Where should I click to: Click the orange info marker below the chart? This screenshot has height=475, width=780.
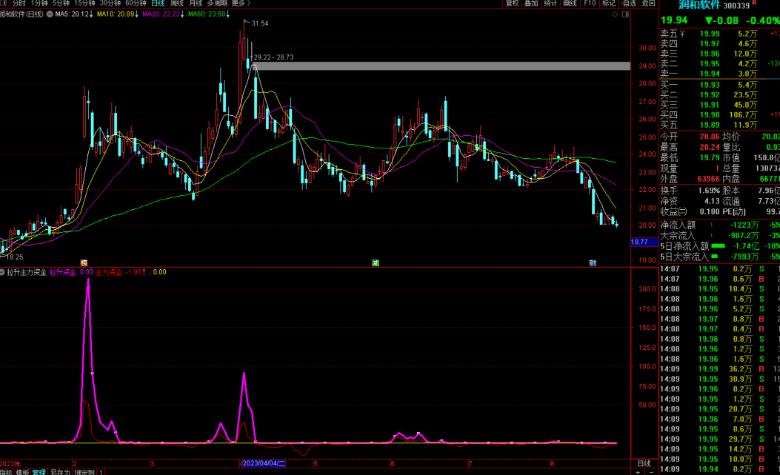click(84, 263)
